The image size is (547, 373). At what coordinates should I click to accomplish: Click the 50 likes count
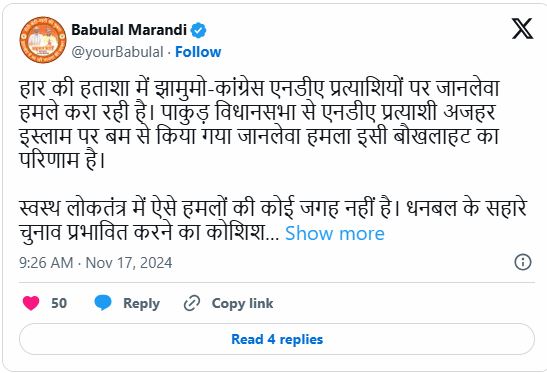coord(59,303)
